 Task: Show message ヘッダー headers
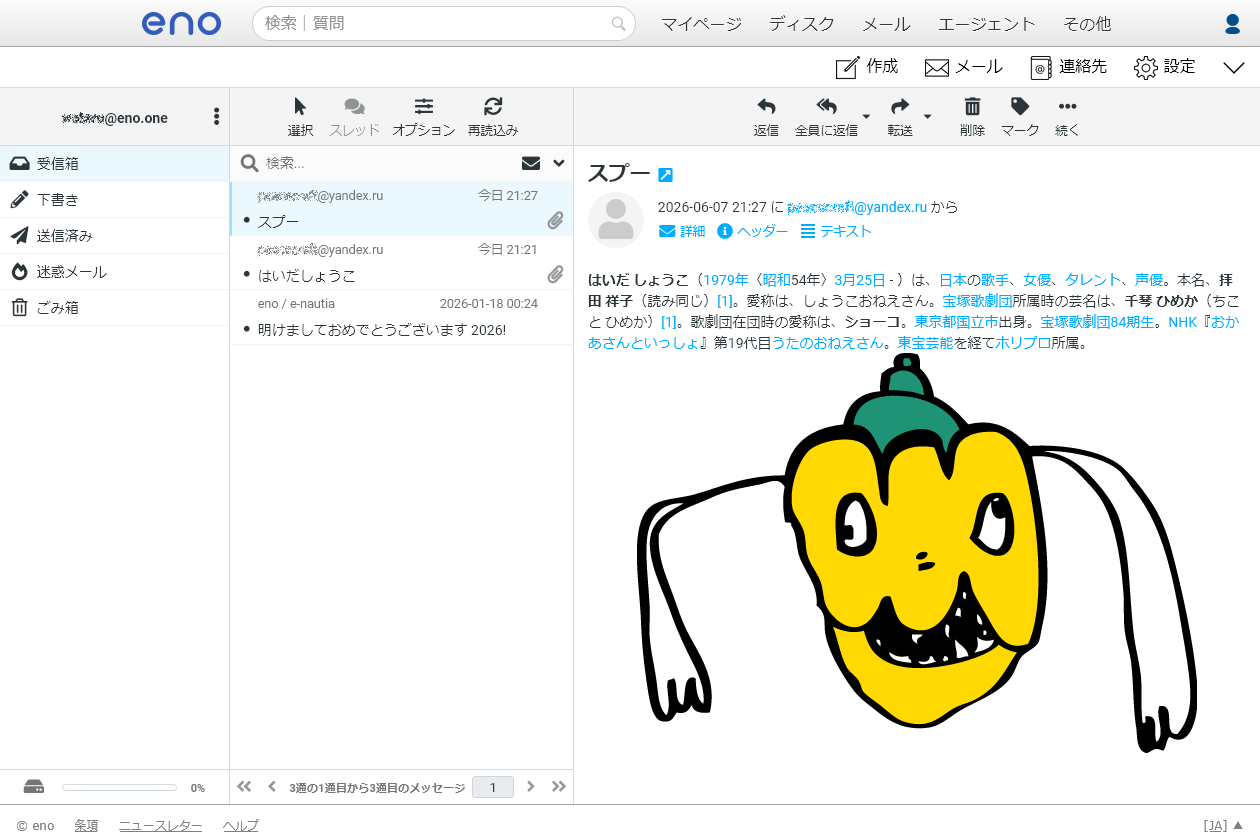pos(752,231)
